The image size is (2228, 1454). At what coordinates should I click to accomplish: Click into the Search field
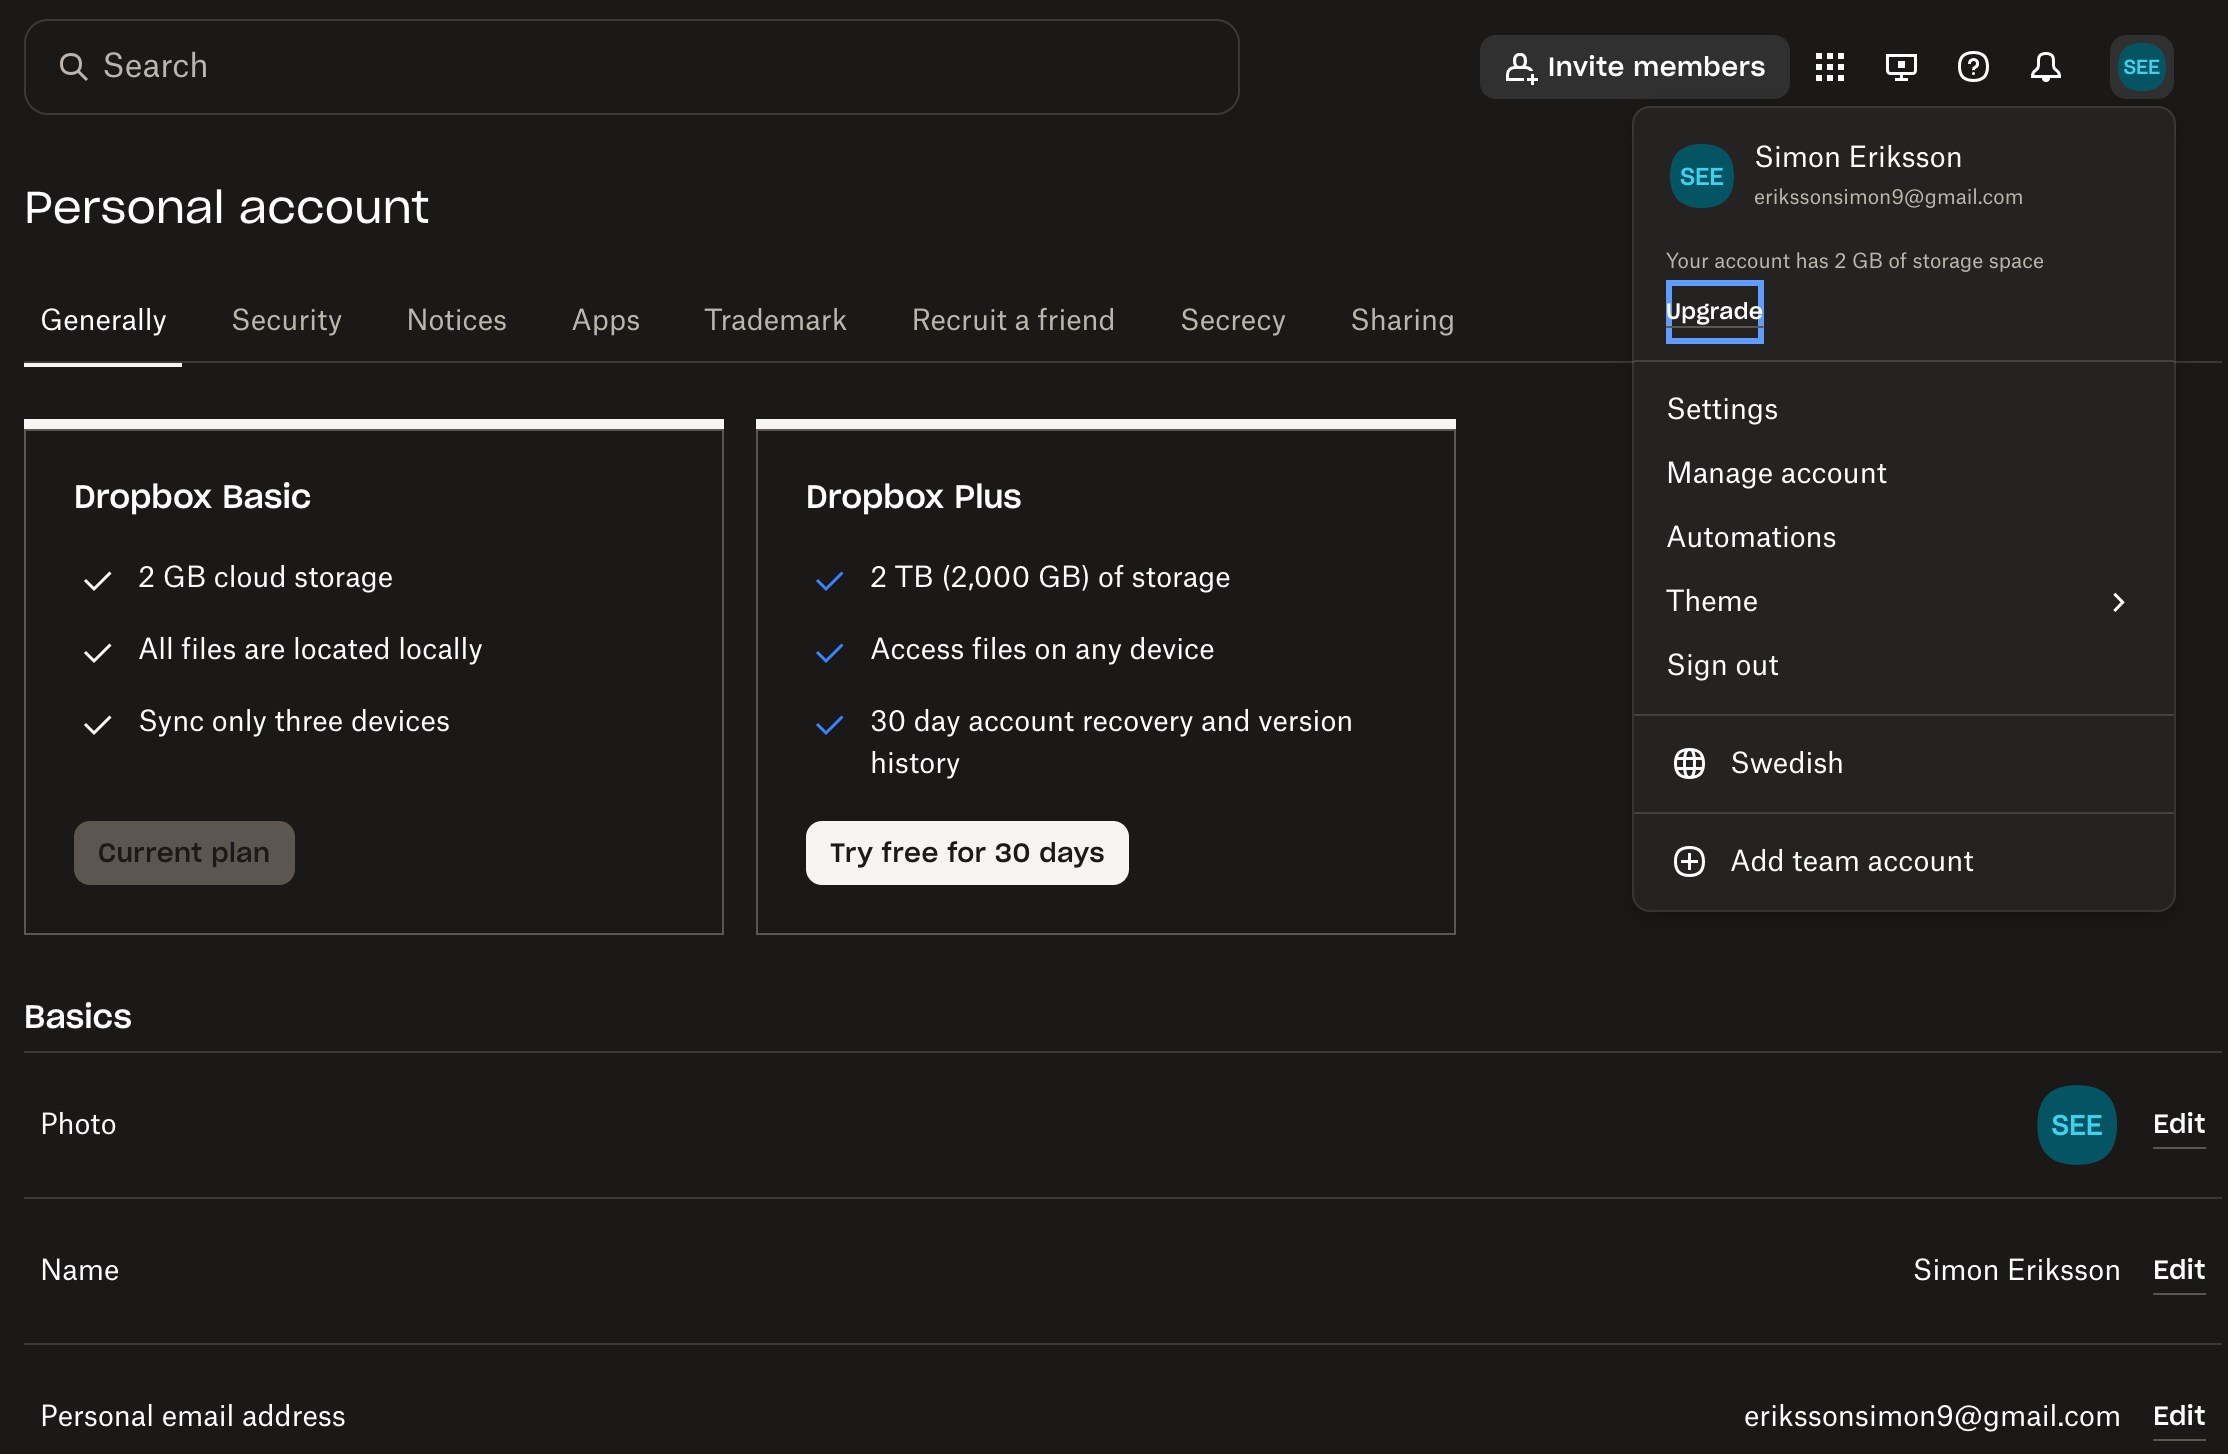coord(630,67)
